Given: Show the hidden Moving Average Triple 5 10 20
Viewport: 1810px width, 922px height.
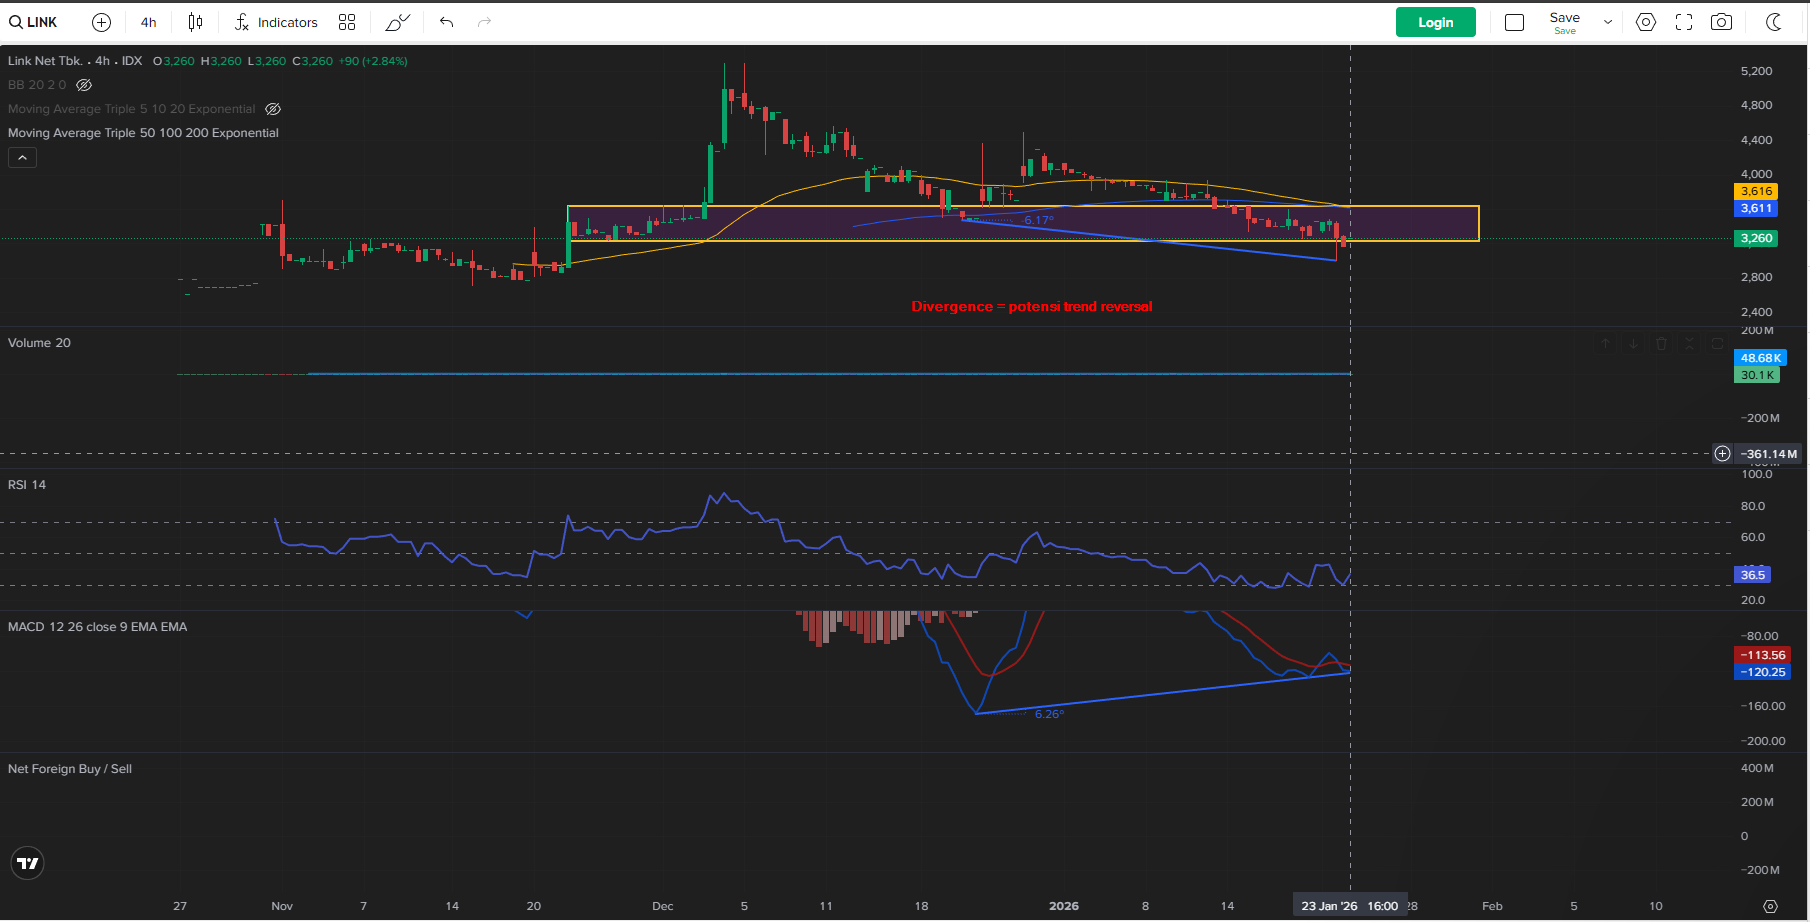Looking at the screenshot, I should (x=273, y=109).
